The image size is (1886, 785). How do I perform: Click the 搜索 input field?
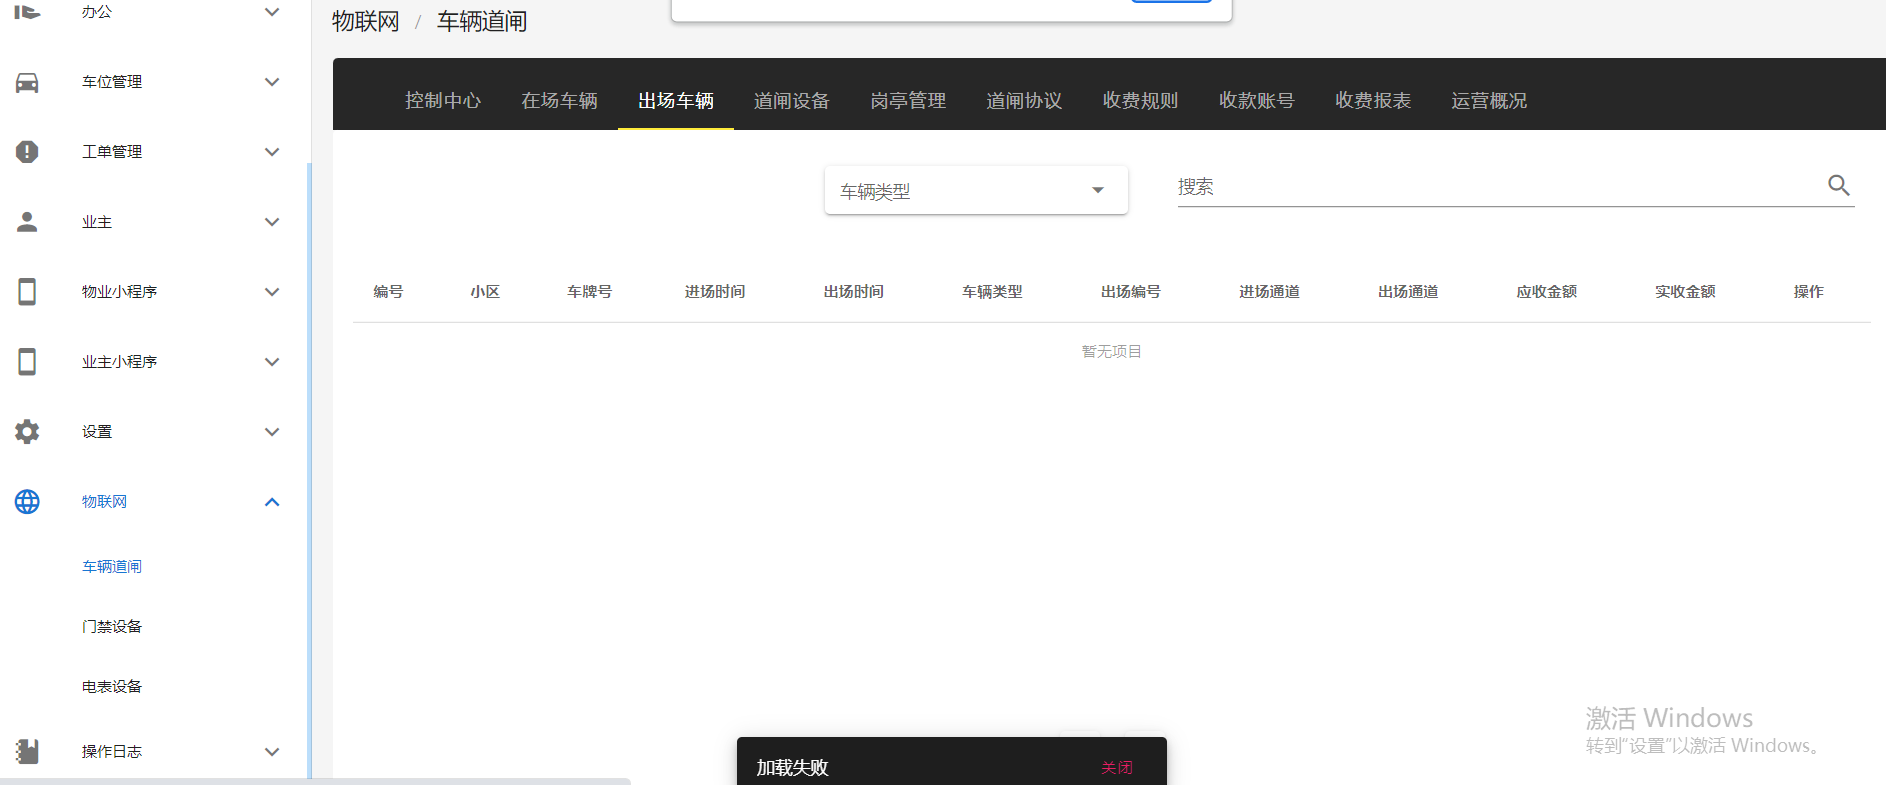pyautogui.click(x=1500, y=186)
